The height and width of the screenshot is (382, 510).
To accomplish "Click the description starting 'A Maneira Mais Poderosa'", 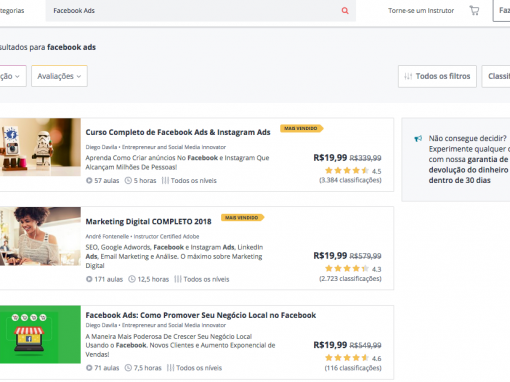I will coord(180,345).
